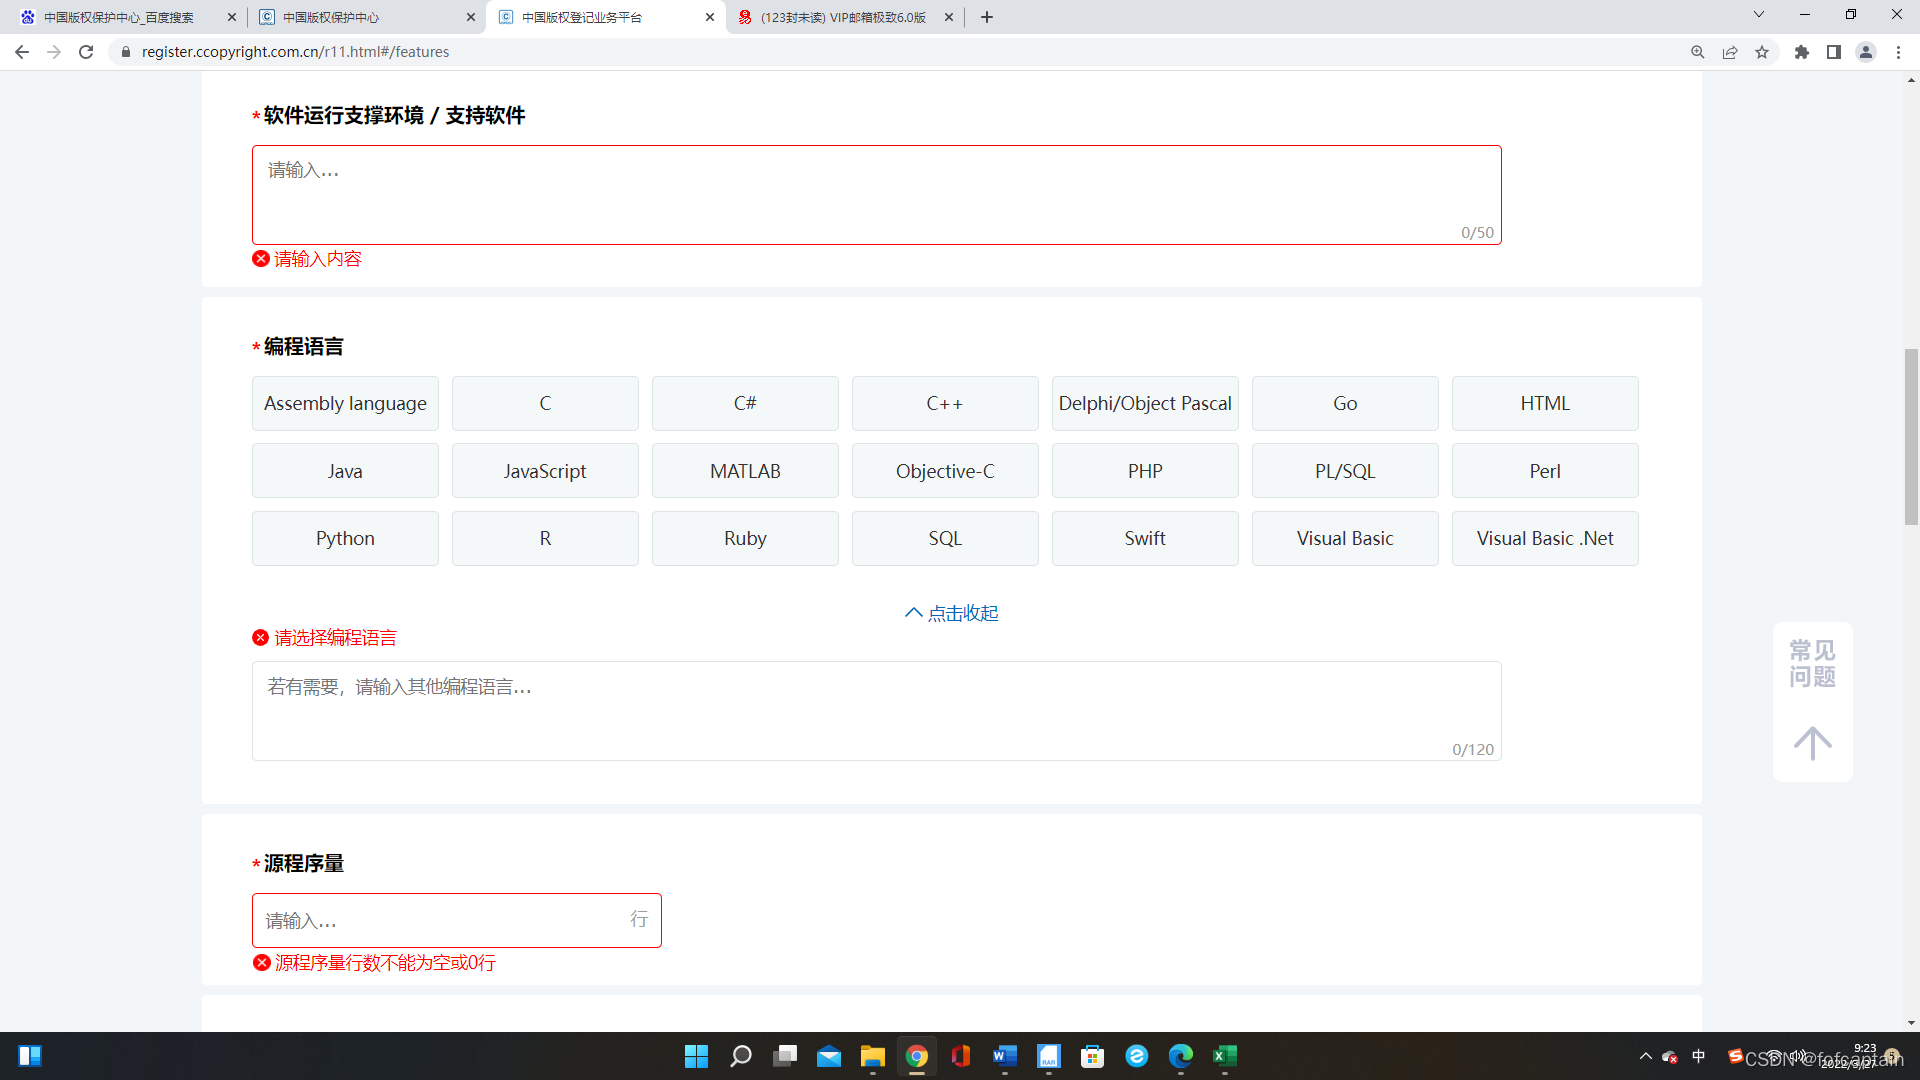Expand the system tray hidden icons chevron

point(1645,1056)
